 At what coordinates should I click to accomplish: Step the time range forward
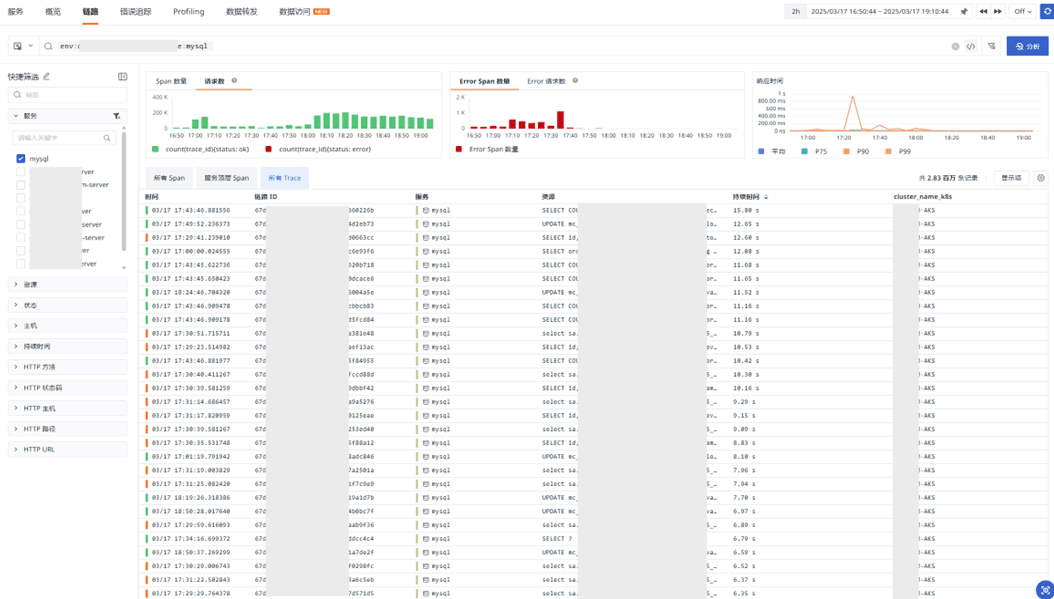coord(997,12)
